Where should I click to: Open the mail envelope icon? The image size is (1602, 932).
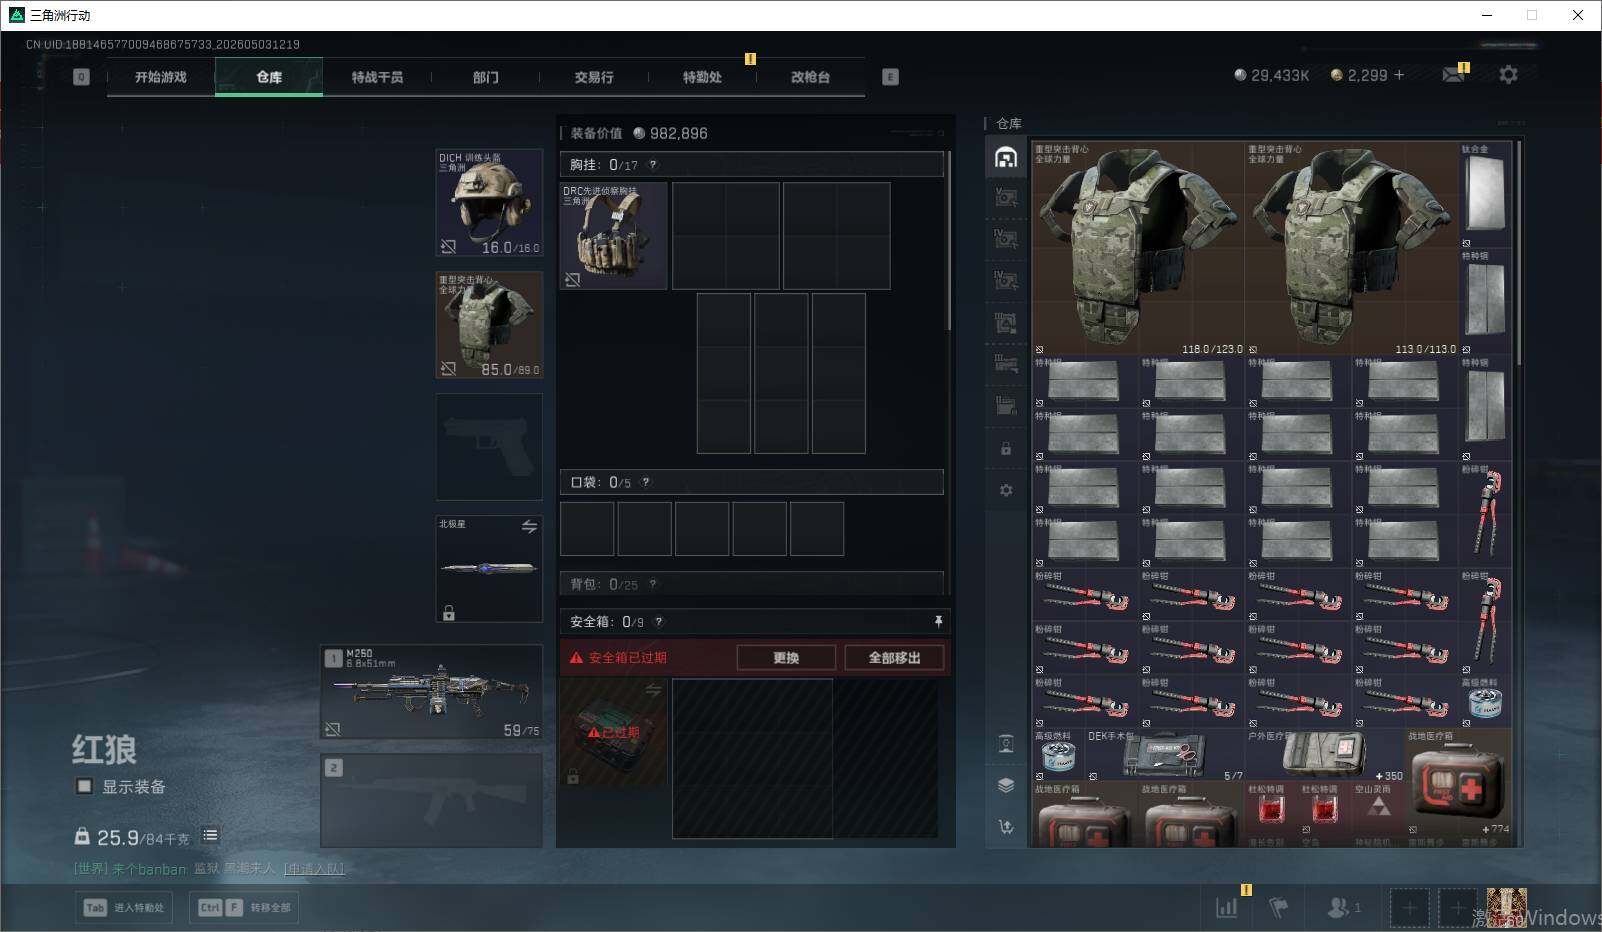(x=1454, y=75)
